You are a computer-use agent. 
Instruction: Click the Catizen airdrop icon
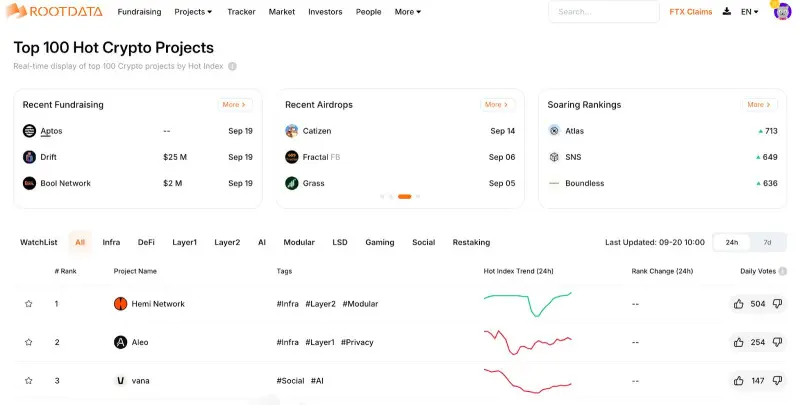291,131
